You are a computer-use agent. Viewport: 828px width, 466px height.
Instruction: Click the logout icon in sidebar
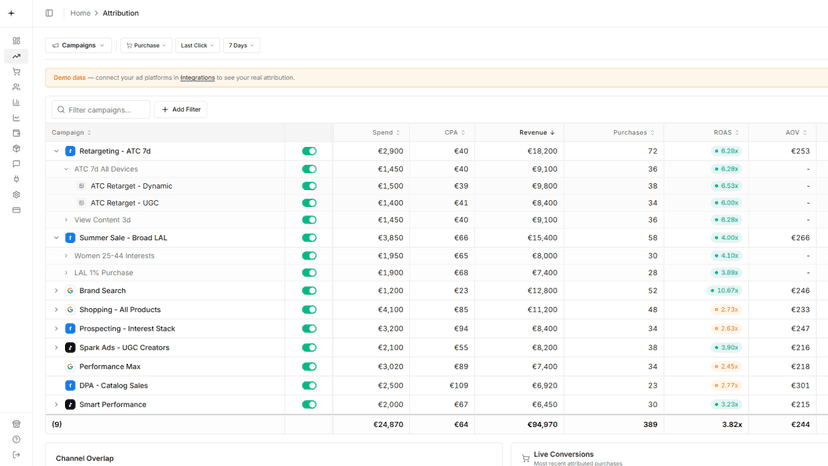point(16,454)
